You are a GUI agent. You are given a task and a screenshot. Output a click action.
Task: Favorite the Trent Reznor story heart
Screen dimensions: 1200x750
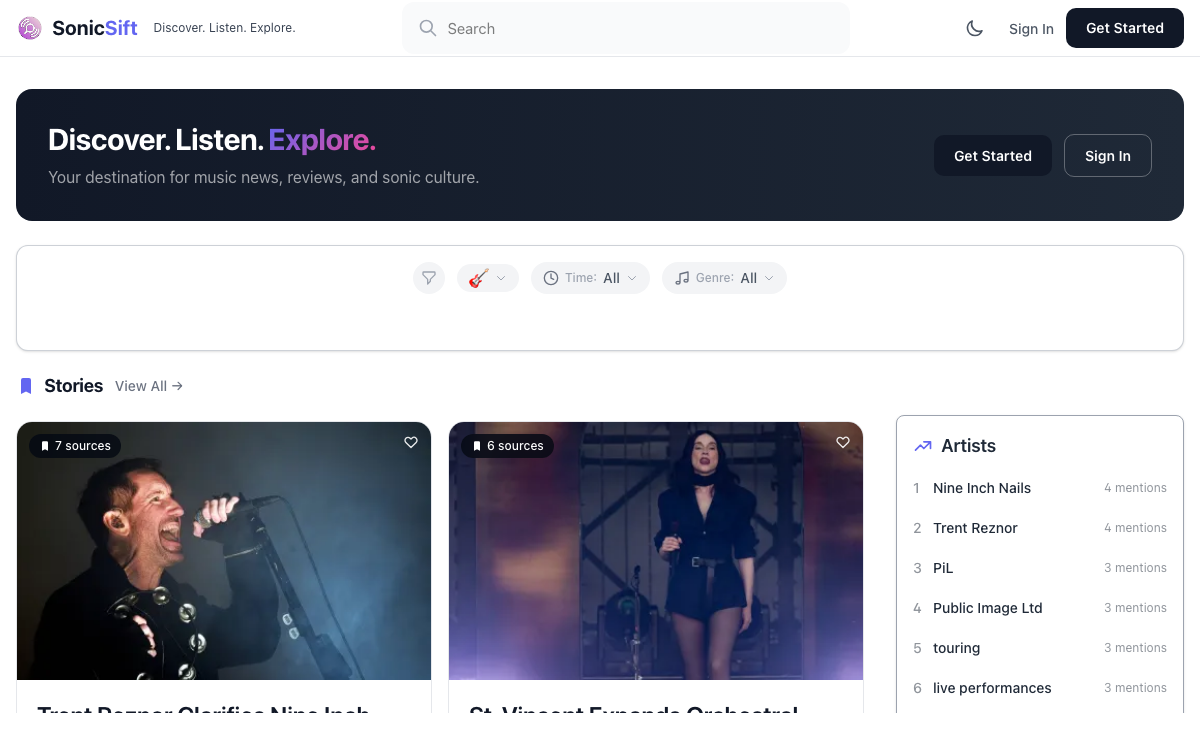click(x=410, y=442)
